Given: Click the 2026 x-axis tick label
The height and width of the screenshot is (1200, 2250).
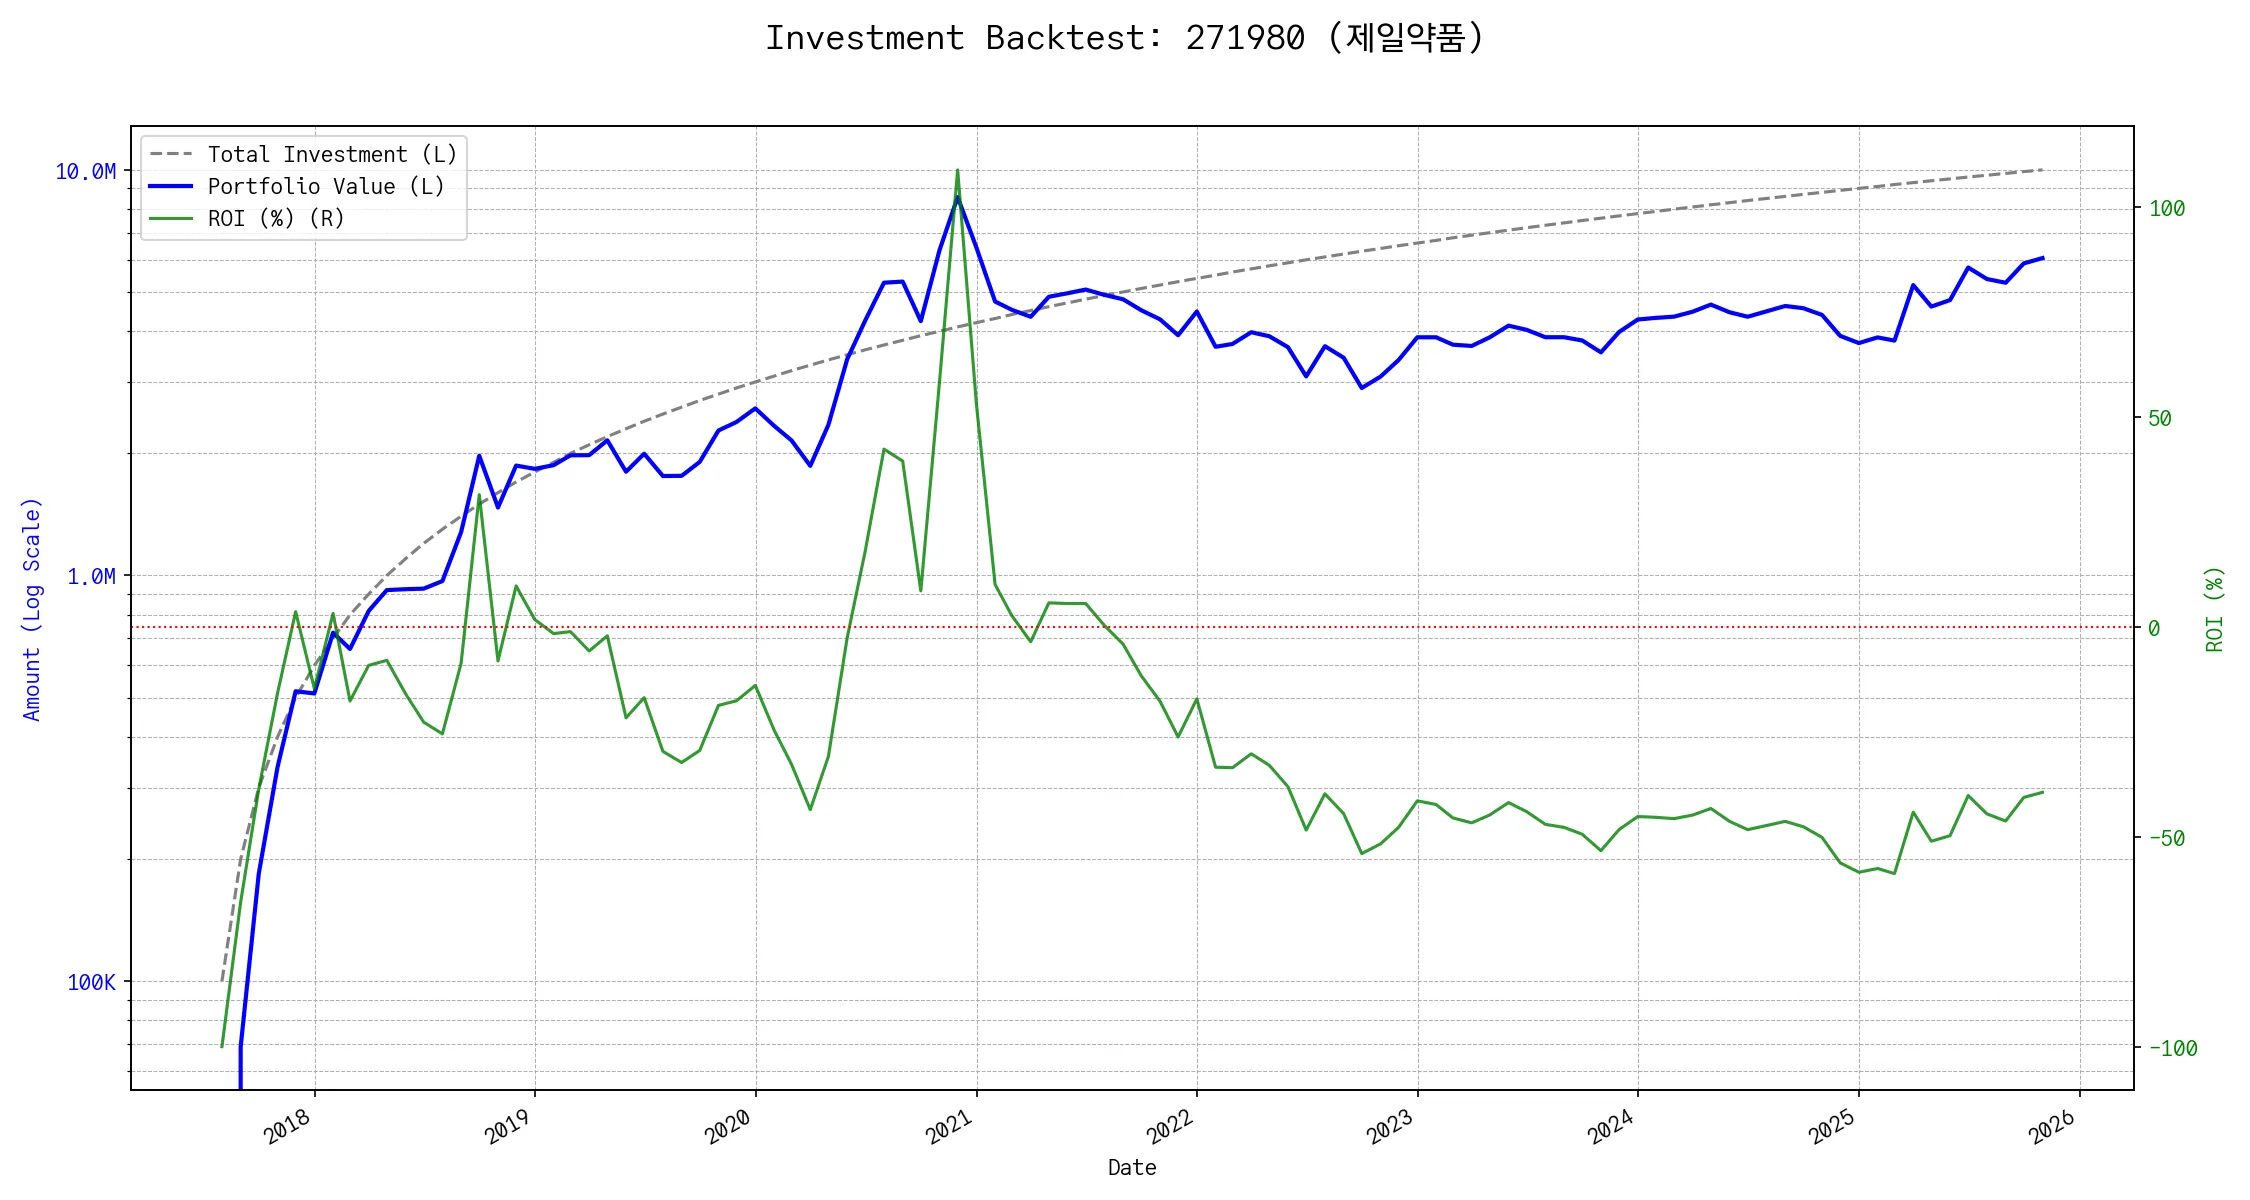Looking at the screenshot, I should (2053, 1127).
